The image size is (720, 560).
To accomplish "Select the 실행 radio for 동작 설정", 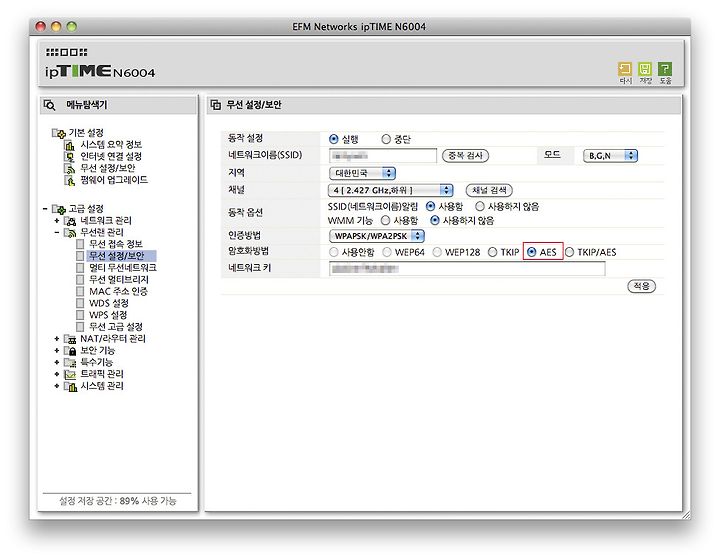I will coord(334,139).
